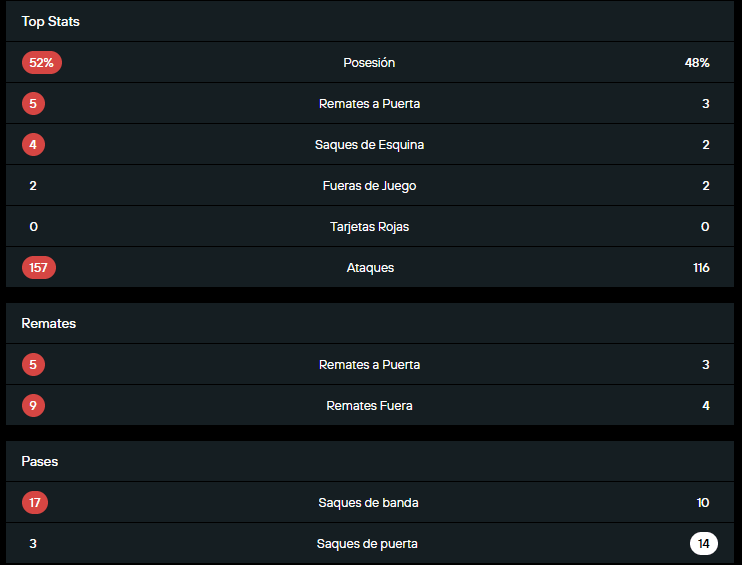Click the 116 attacks value
This screenshot has height=565, width=742.
click(x=701, y=268)
